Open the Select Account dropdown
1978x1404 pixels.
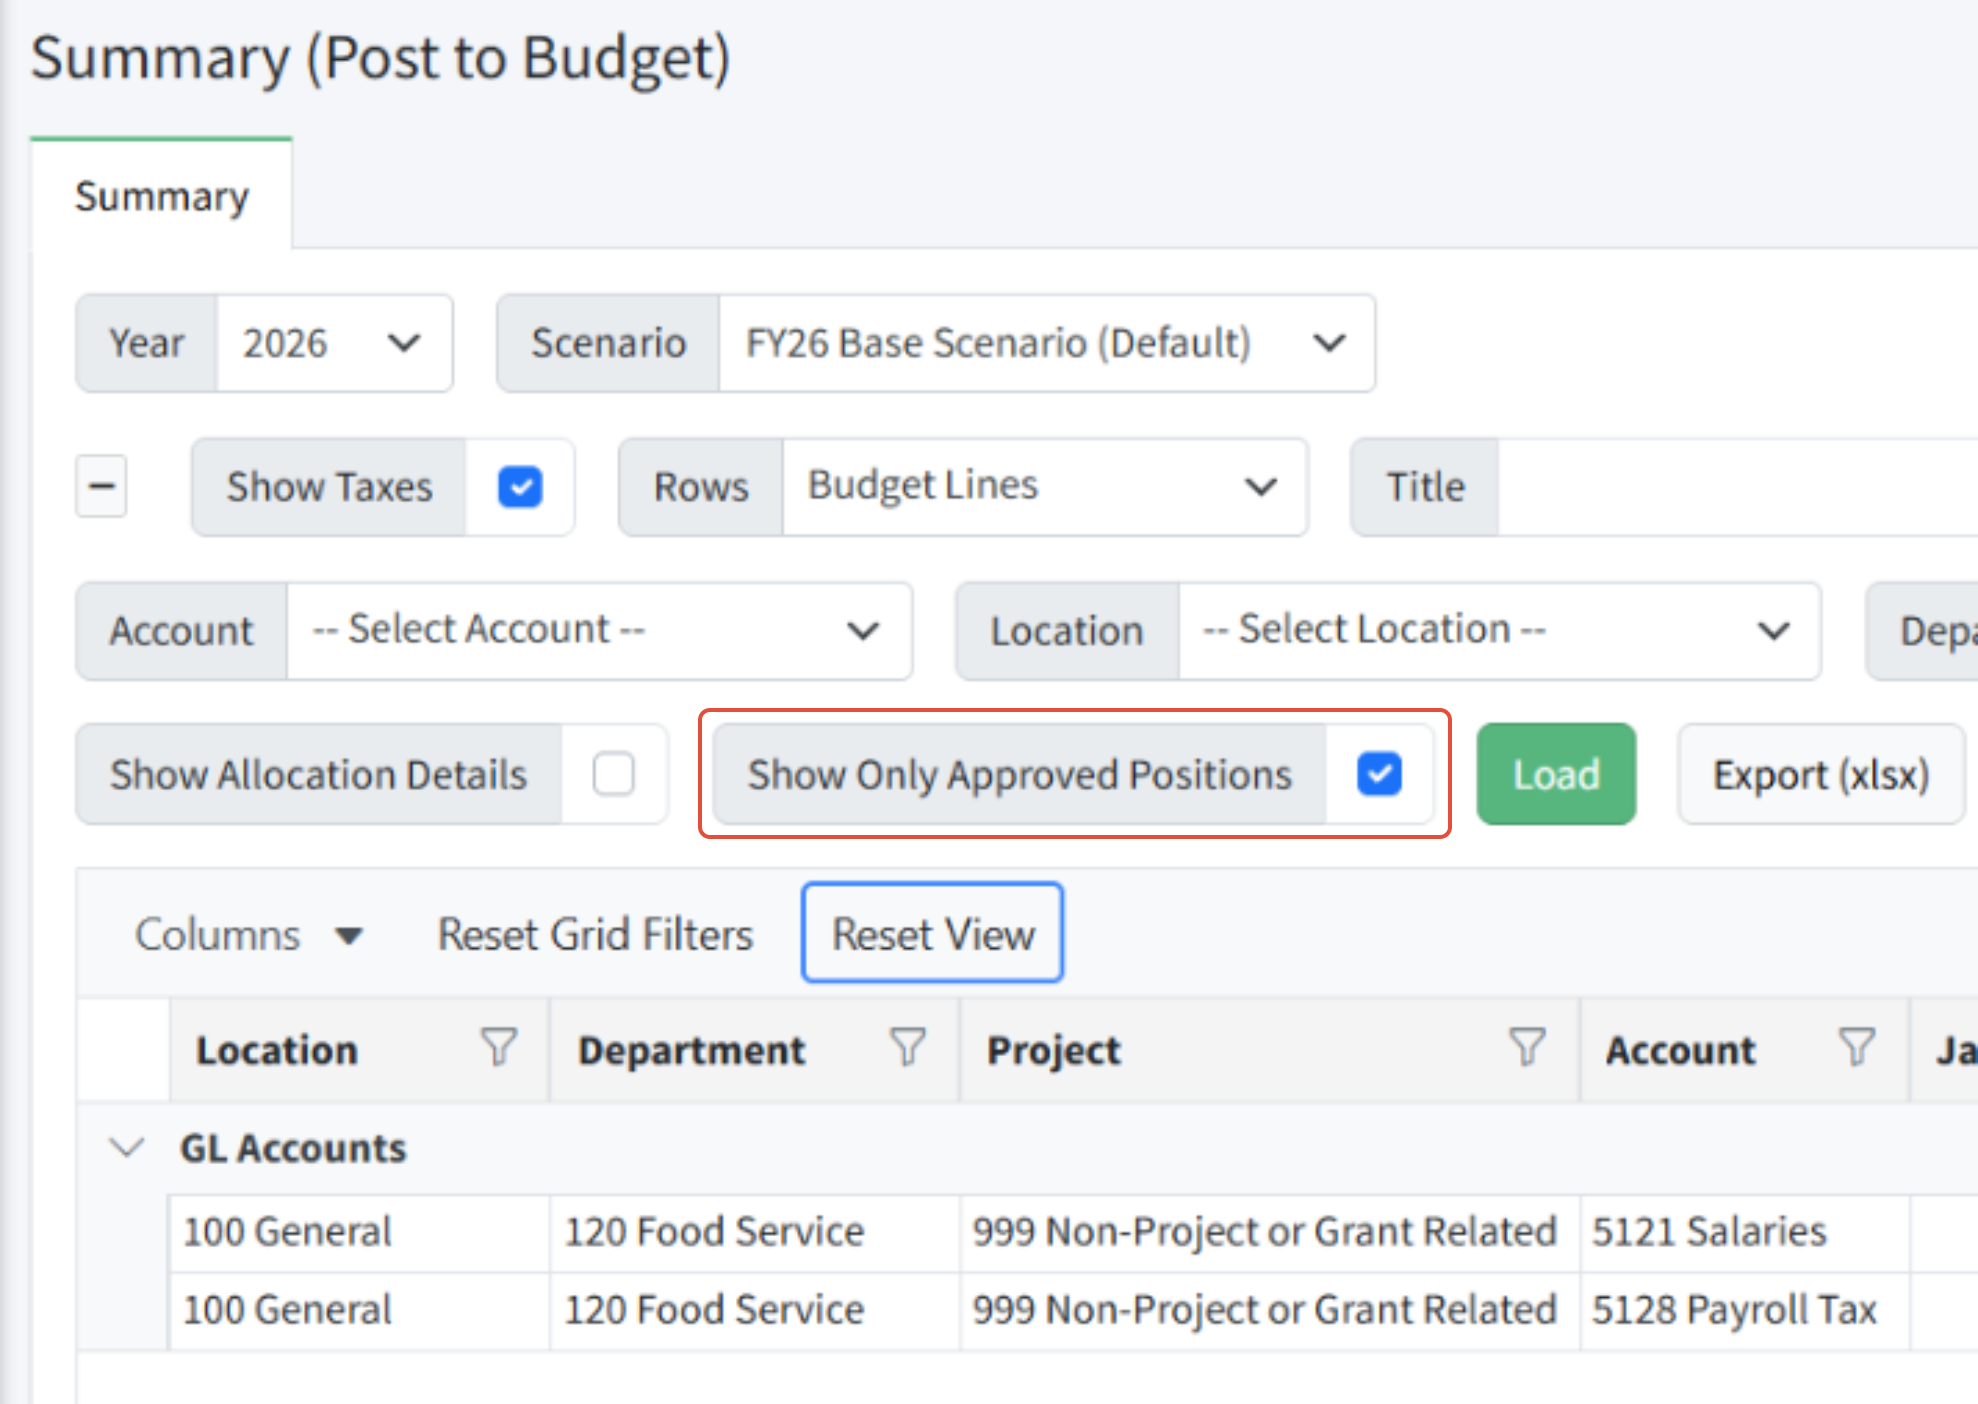pos(599,631)
